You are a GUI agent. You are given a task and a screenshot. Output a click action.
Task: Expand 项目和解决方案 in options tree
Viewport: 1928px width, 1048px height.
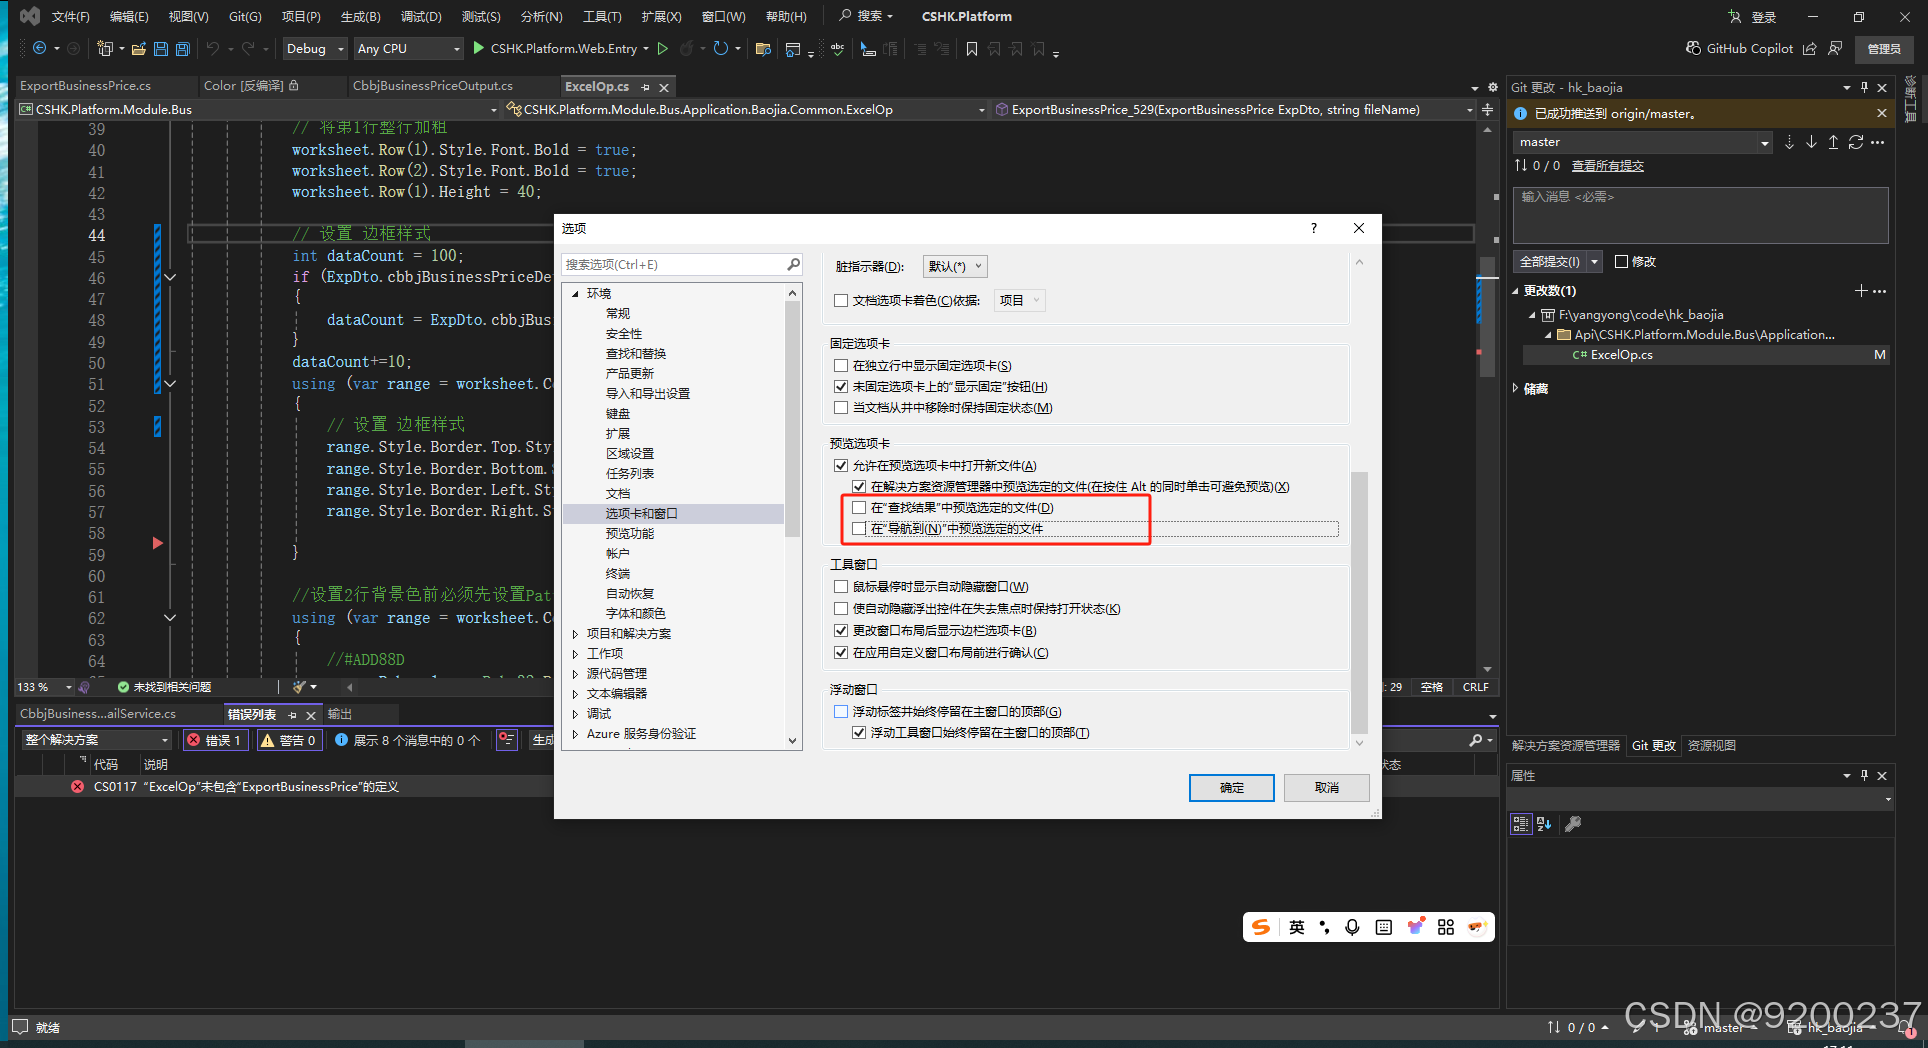575,633
